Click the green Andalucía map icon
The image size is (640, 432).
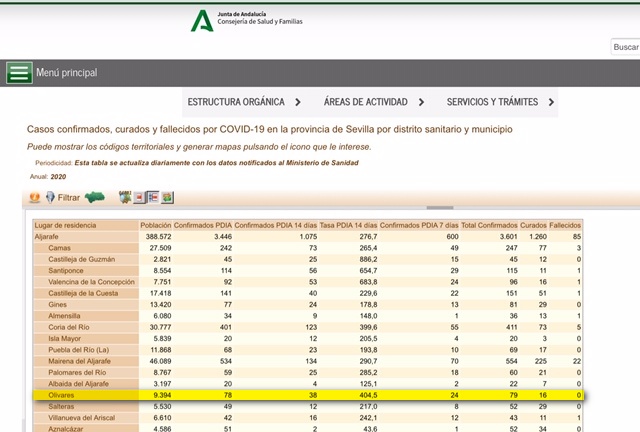tap(97, 198)
